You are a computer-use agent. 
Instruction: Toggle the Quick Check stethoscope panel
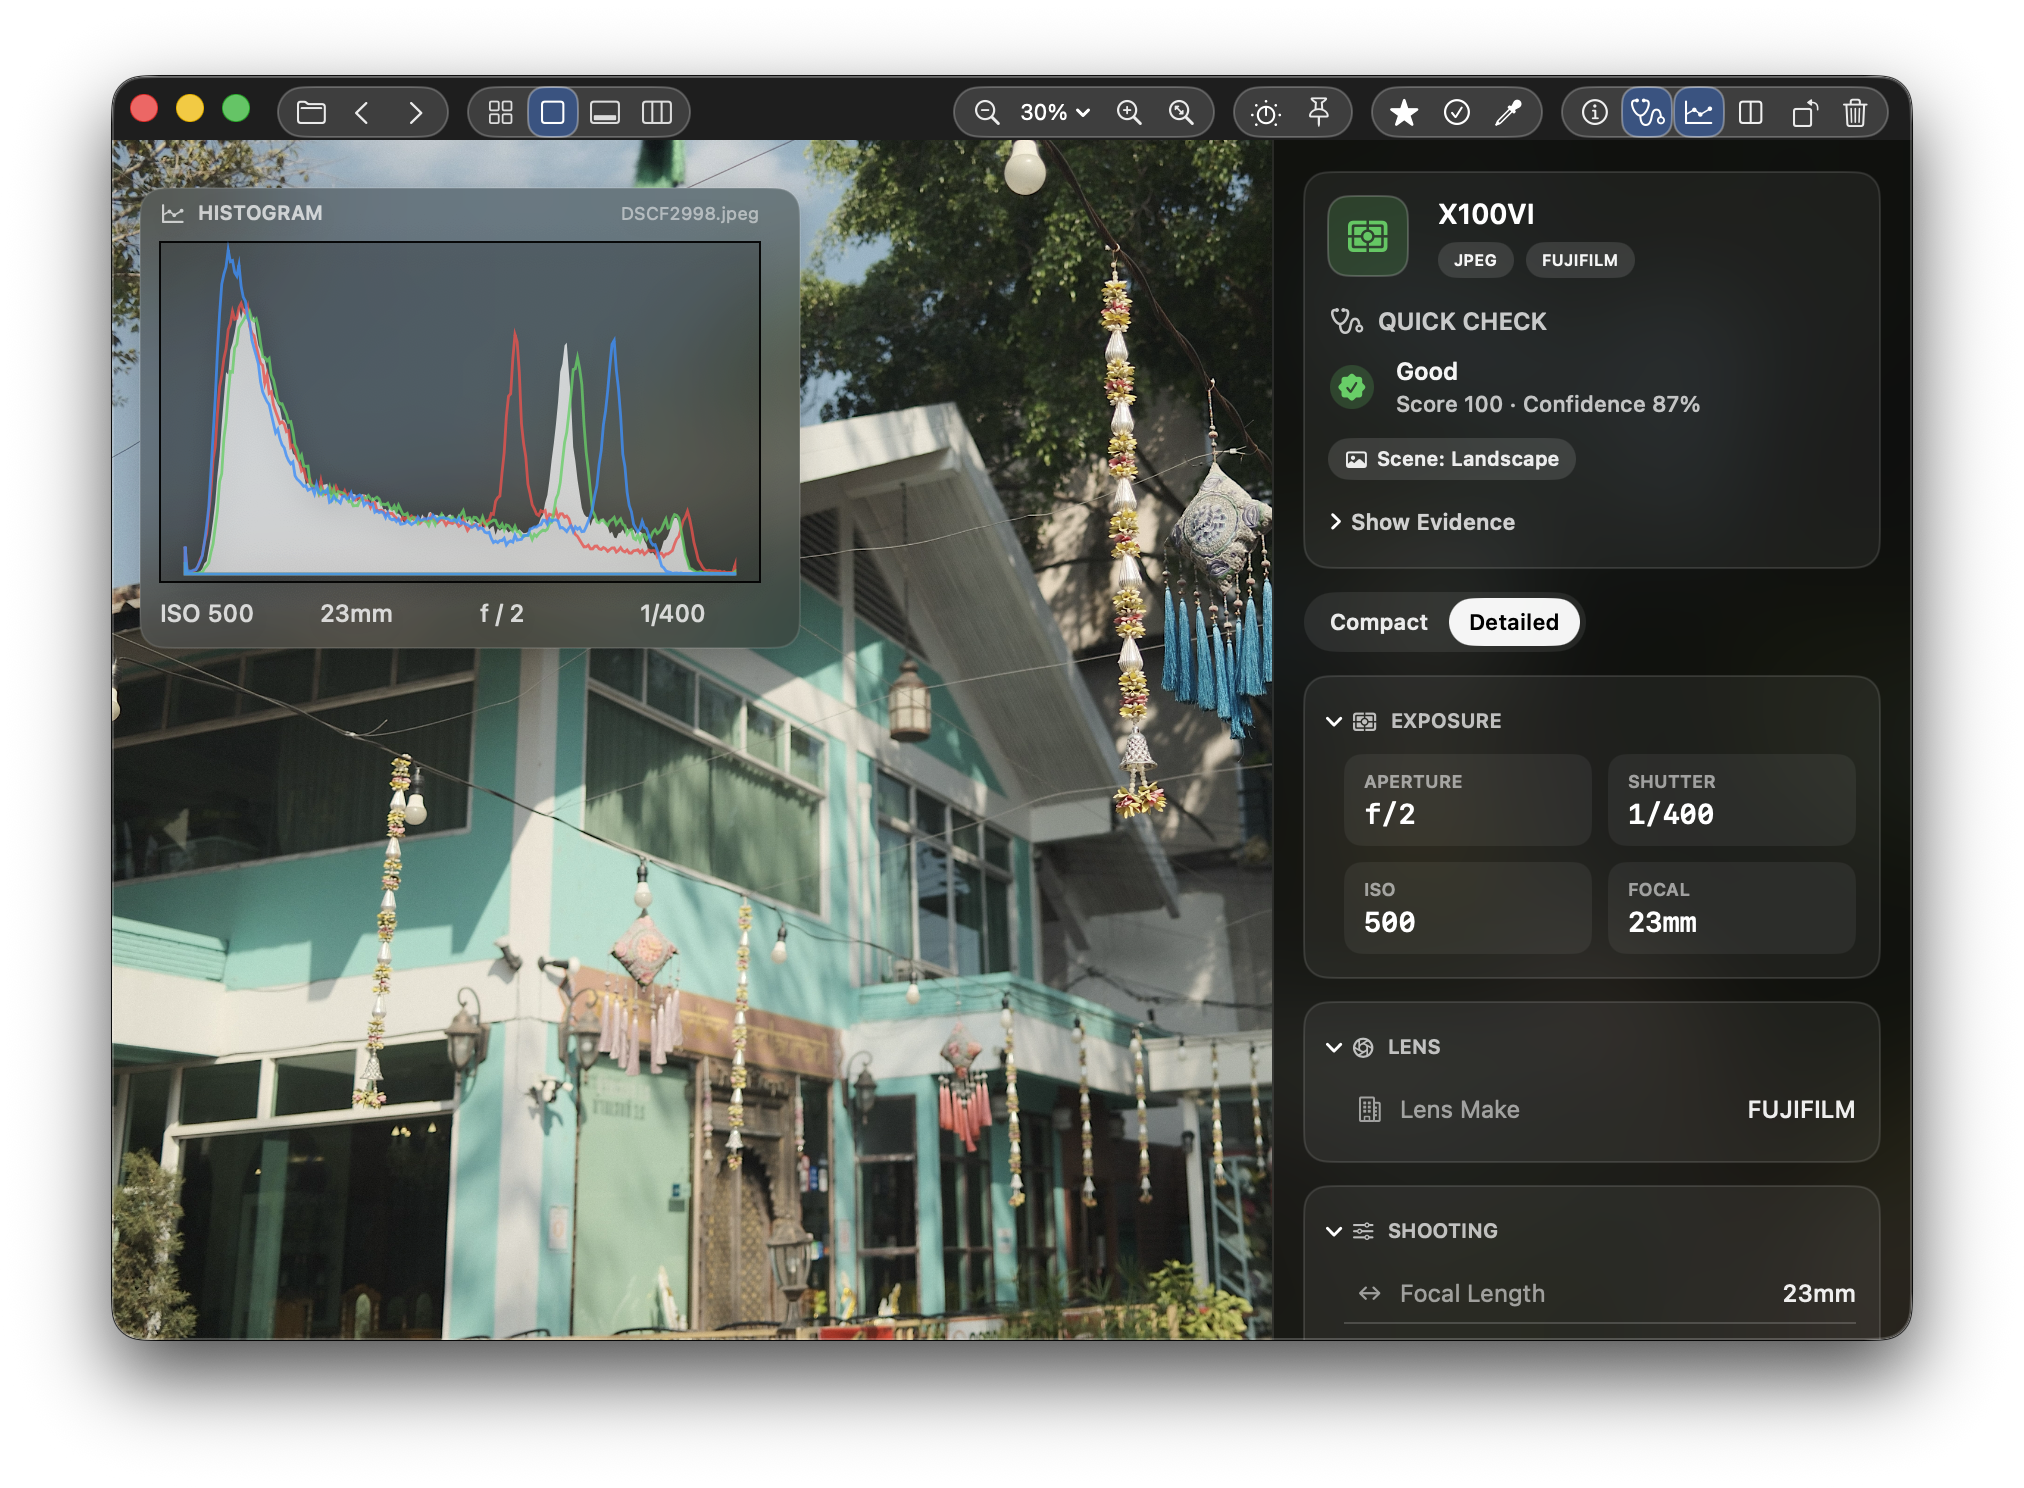(1646, 112)
